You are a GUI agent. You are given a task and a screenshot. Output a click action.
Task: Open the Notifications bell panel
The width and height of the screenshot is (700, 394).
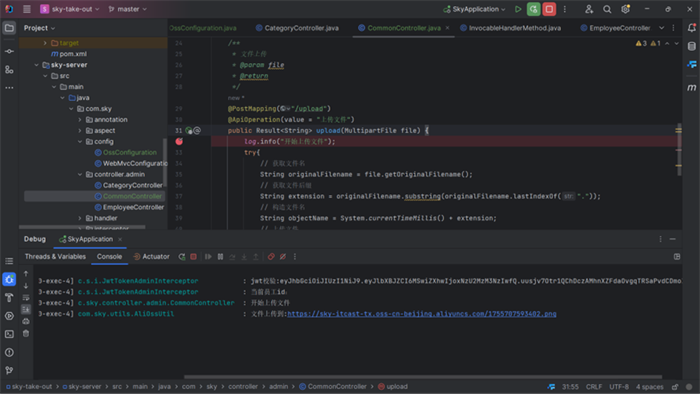tap(692, 28)
